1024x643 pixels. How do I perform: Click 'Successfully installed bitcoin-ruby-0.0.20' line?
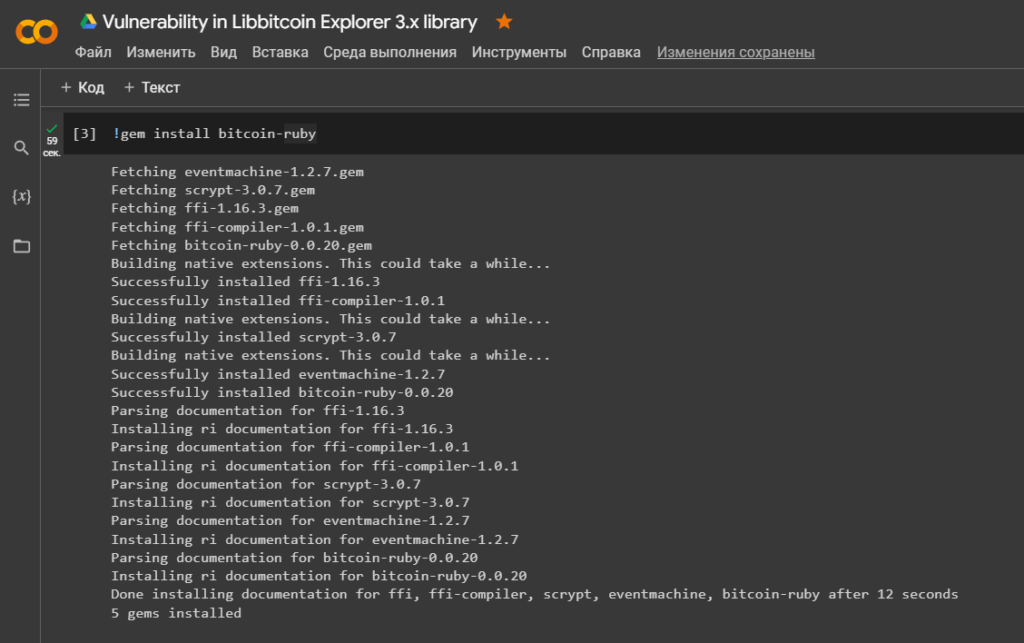(x=282, y=393)
